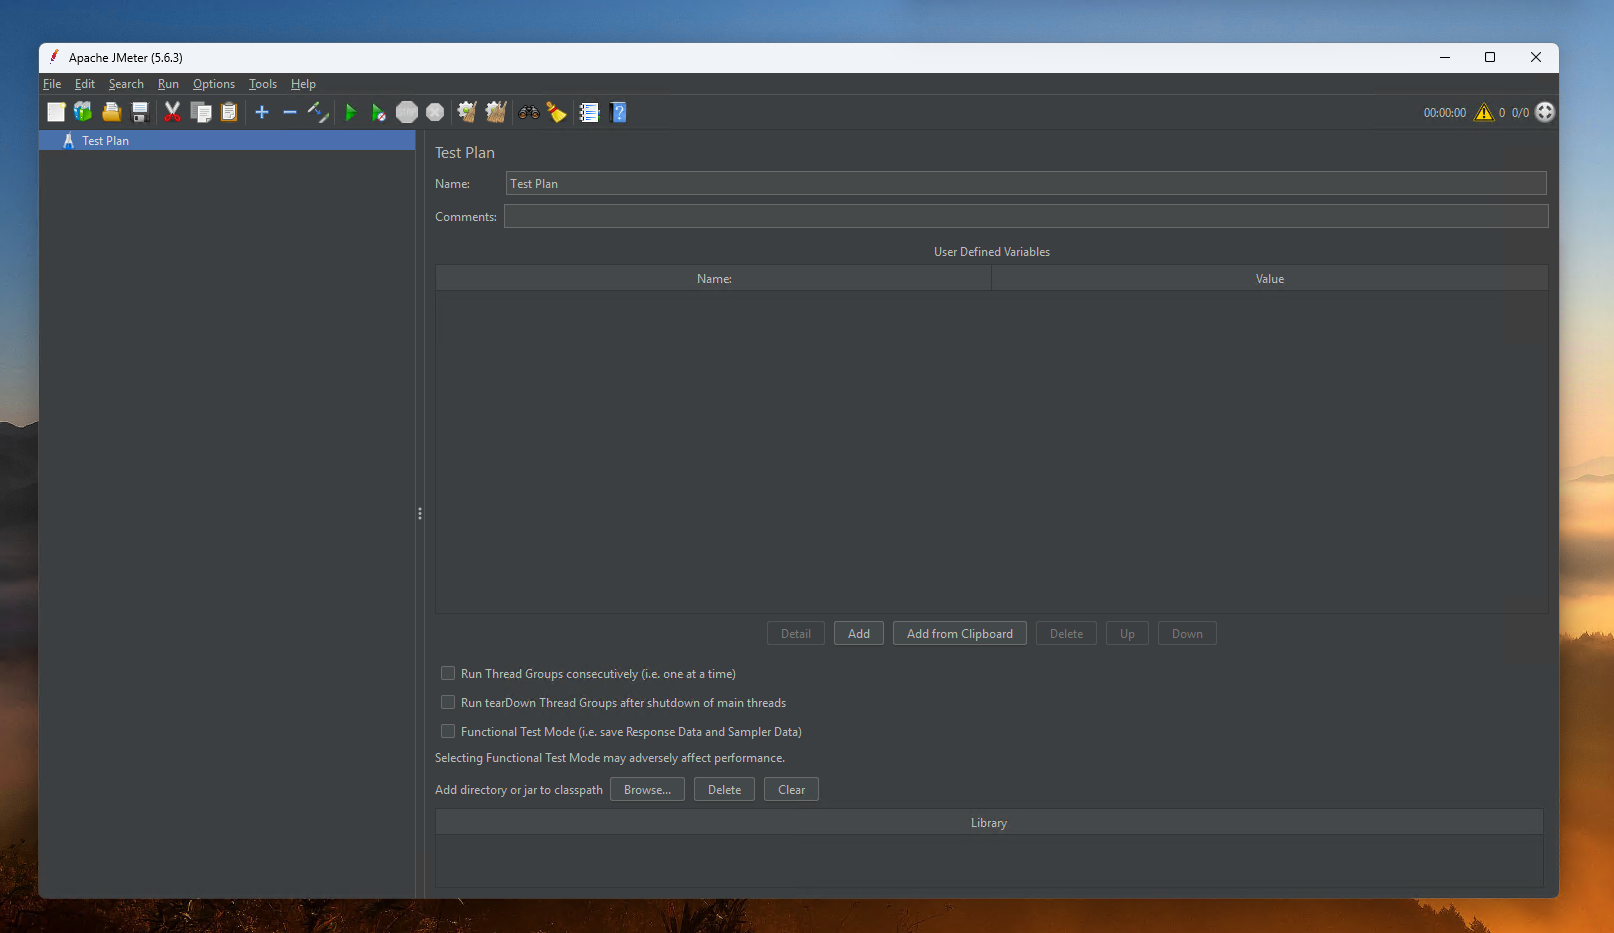Screen dimensions: 1614x933
Task: Click the Detail button
Action: click(x=796, y=634)
